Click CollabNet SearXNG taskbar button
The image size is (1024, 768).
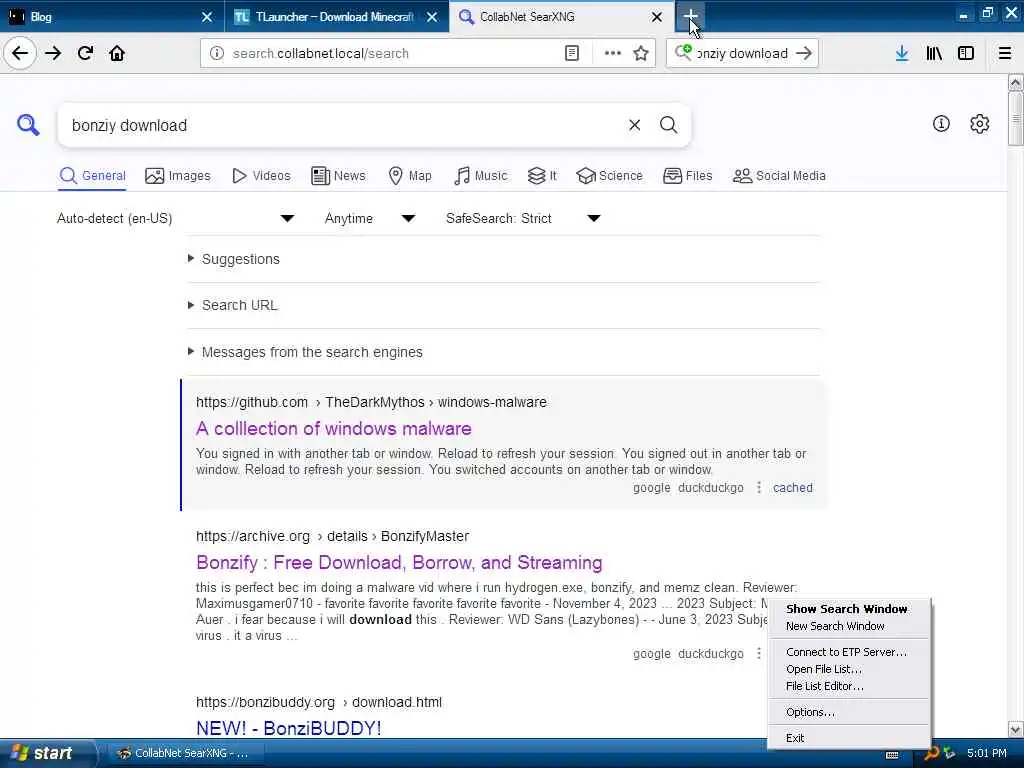(183, 753)
